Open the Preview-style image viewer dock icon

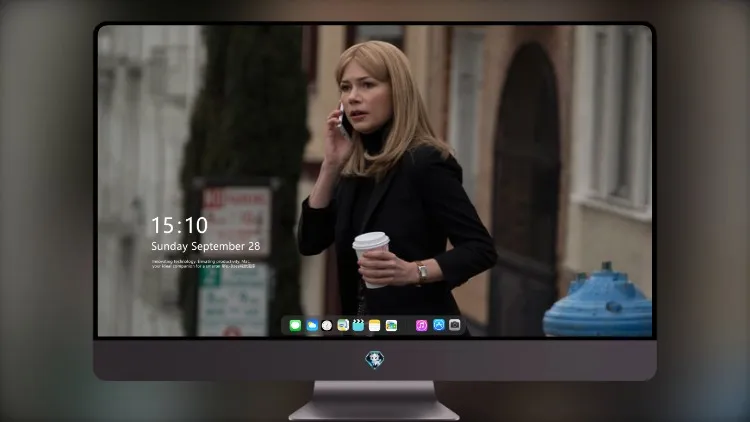coord(343,325)
